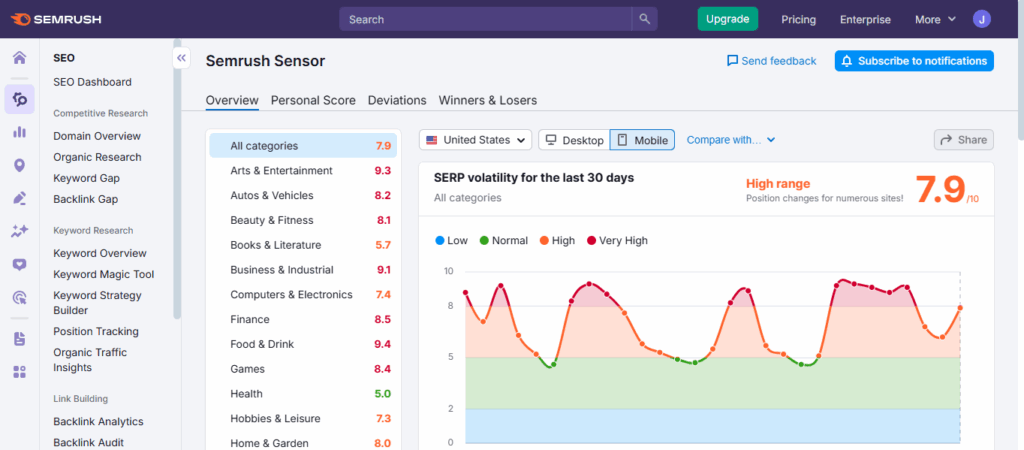
Task: Select Food & Drink category
Action: pyautogui.click(x=303, y=344)
